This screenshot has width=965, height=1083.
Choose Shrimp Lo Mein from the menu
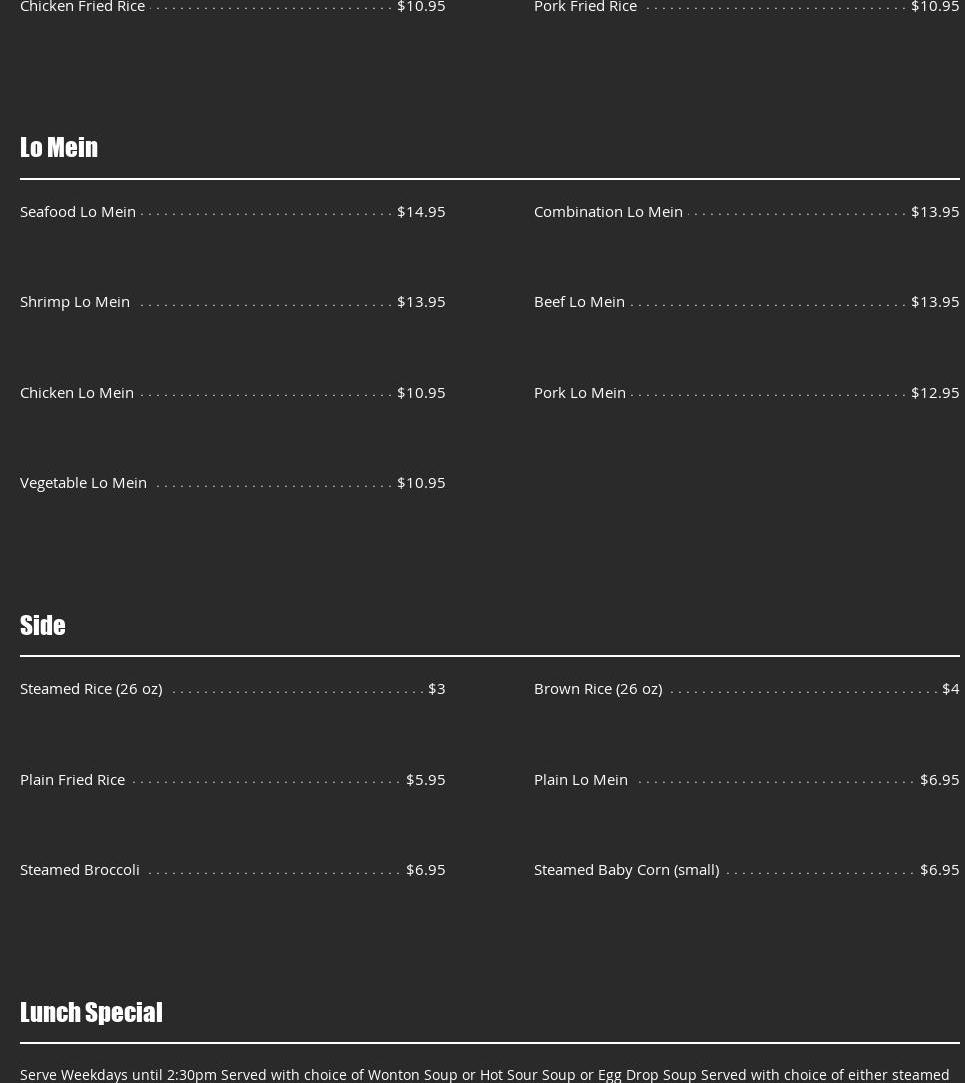[75, 301]
